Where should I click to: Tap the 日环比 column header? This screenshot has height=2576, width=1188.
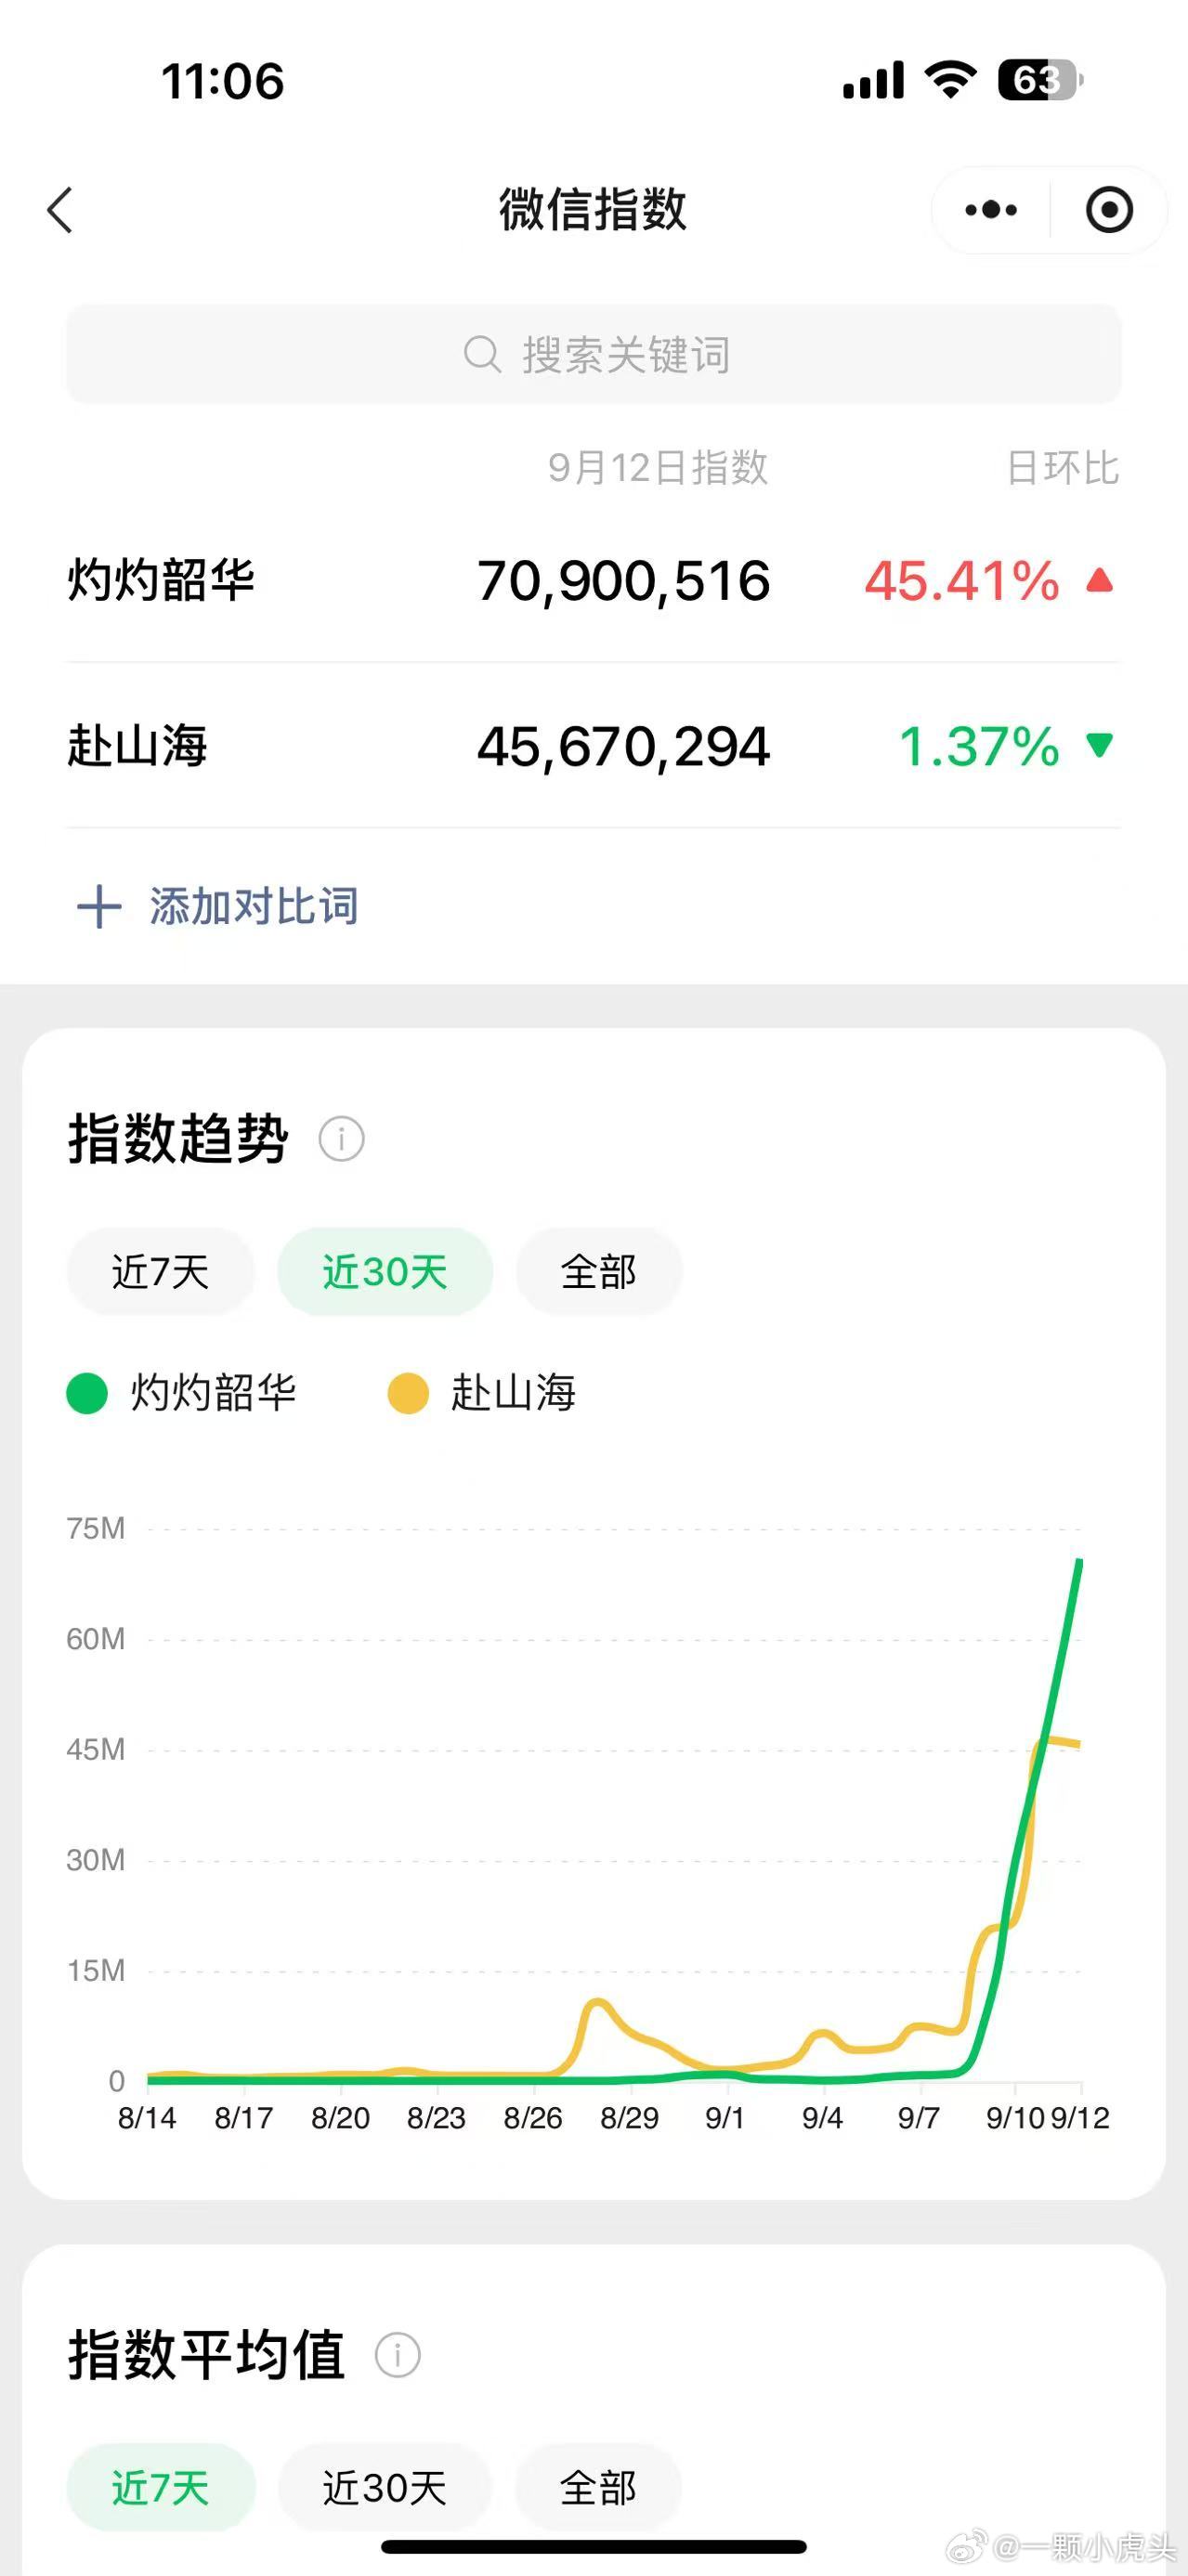pyautogui.click(x=1063, y=467)
